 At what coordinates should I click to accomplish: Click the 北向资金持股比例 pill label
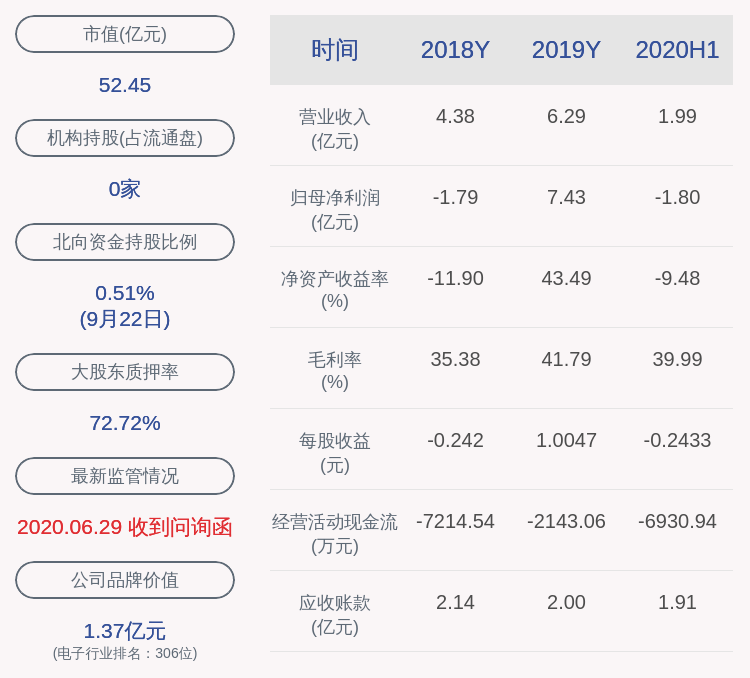coord(125,242)
